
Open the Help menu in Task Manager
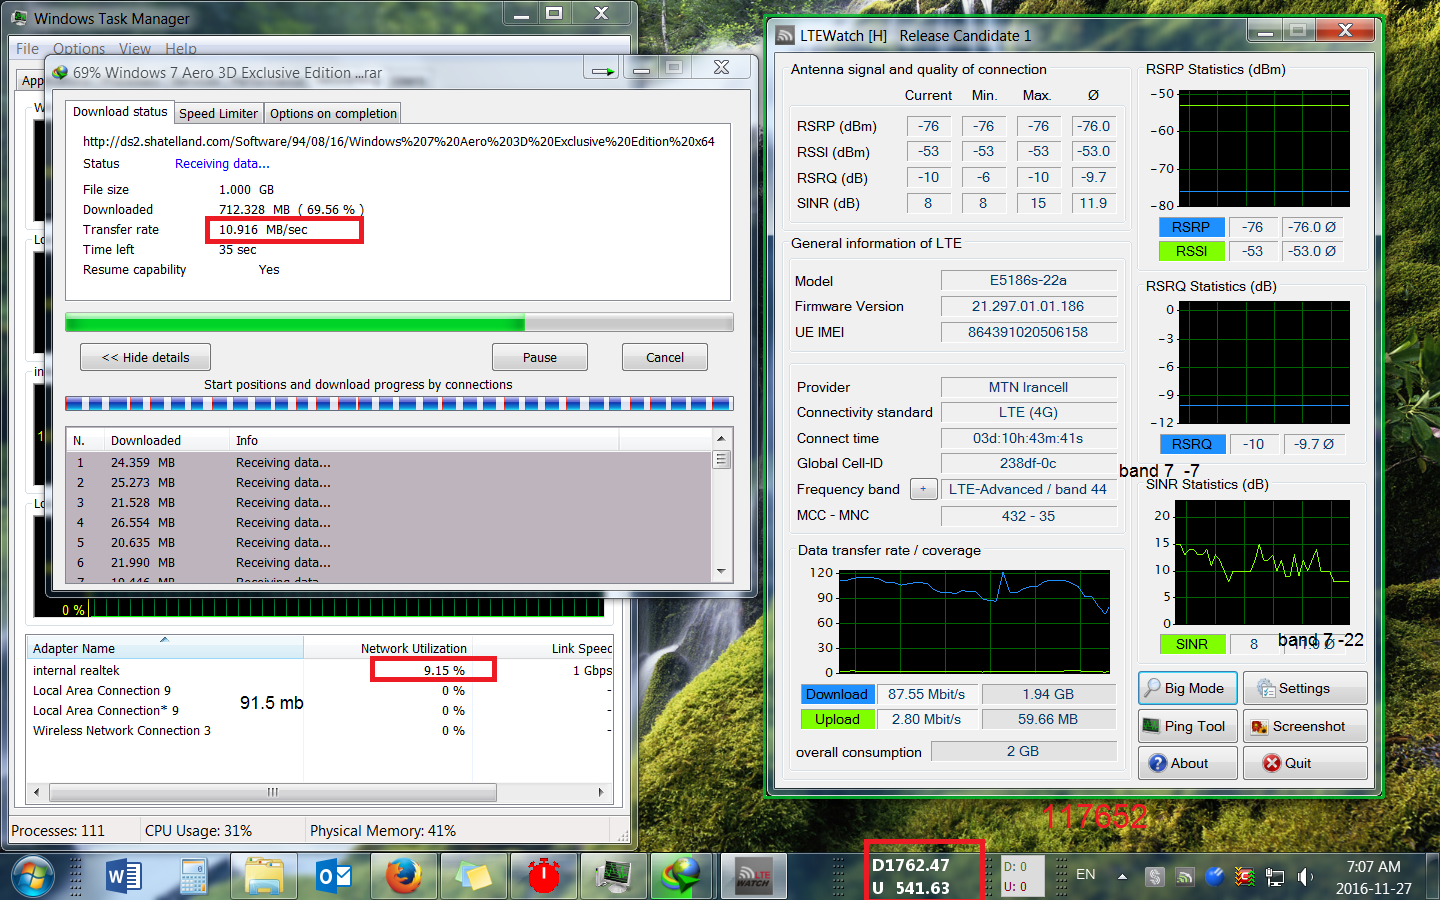pos(181,48)
